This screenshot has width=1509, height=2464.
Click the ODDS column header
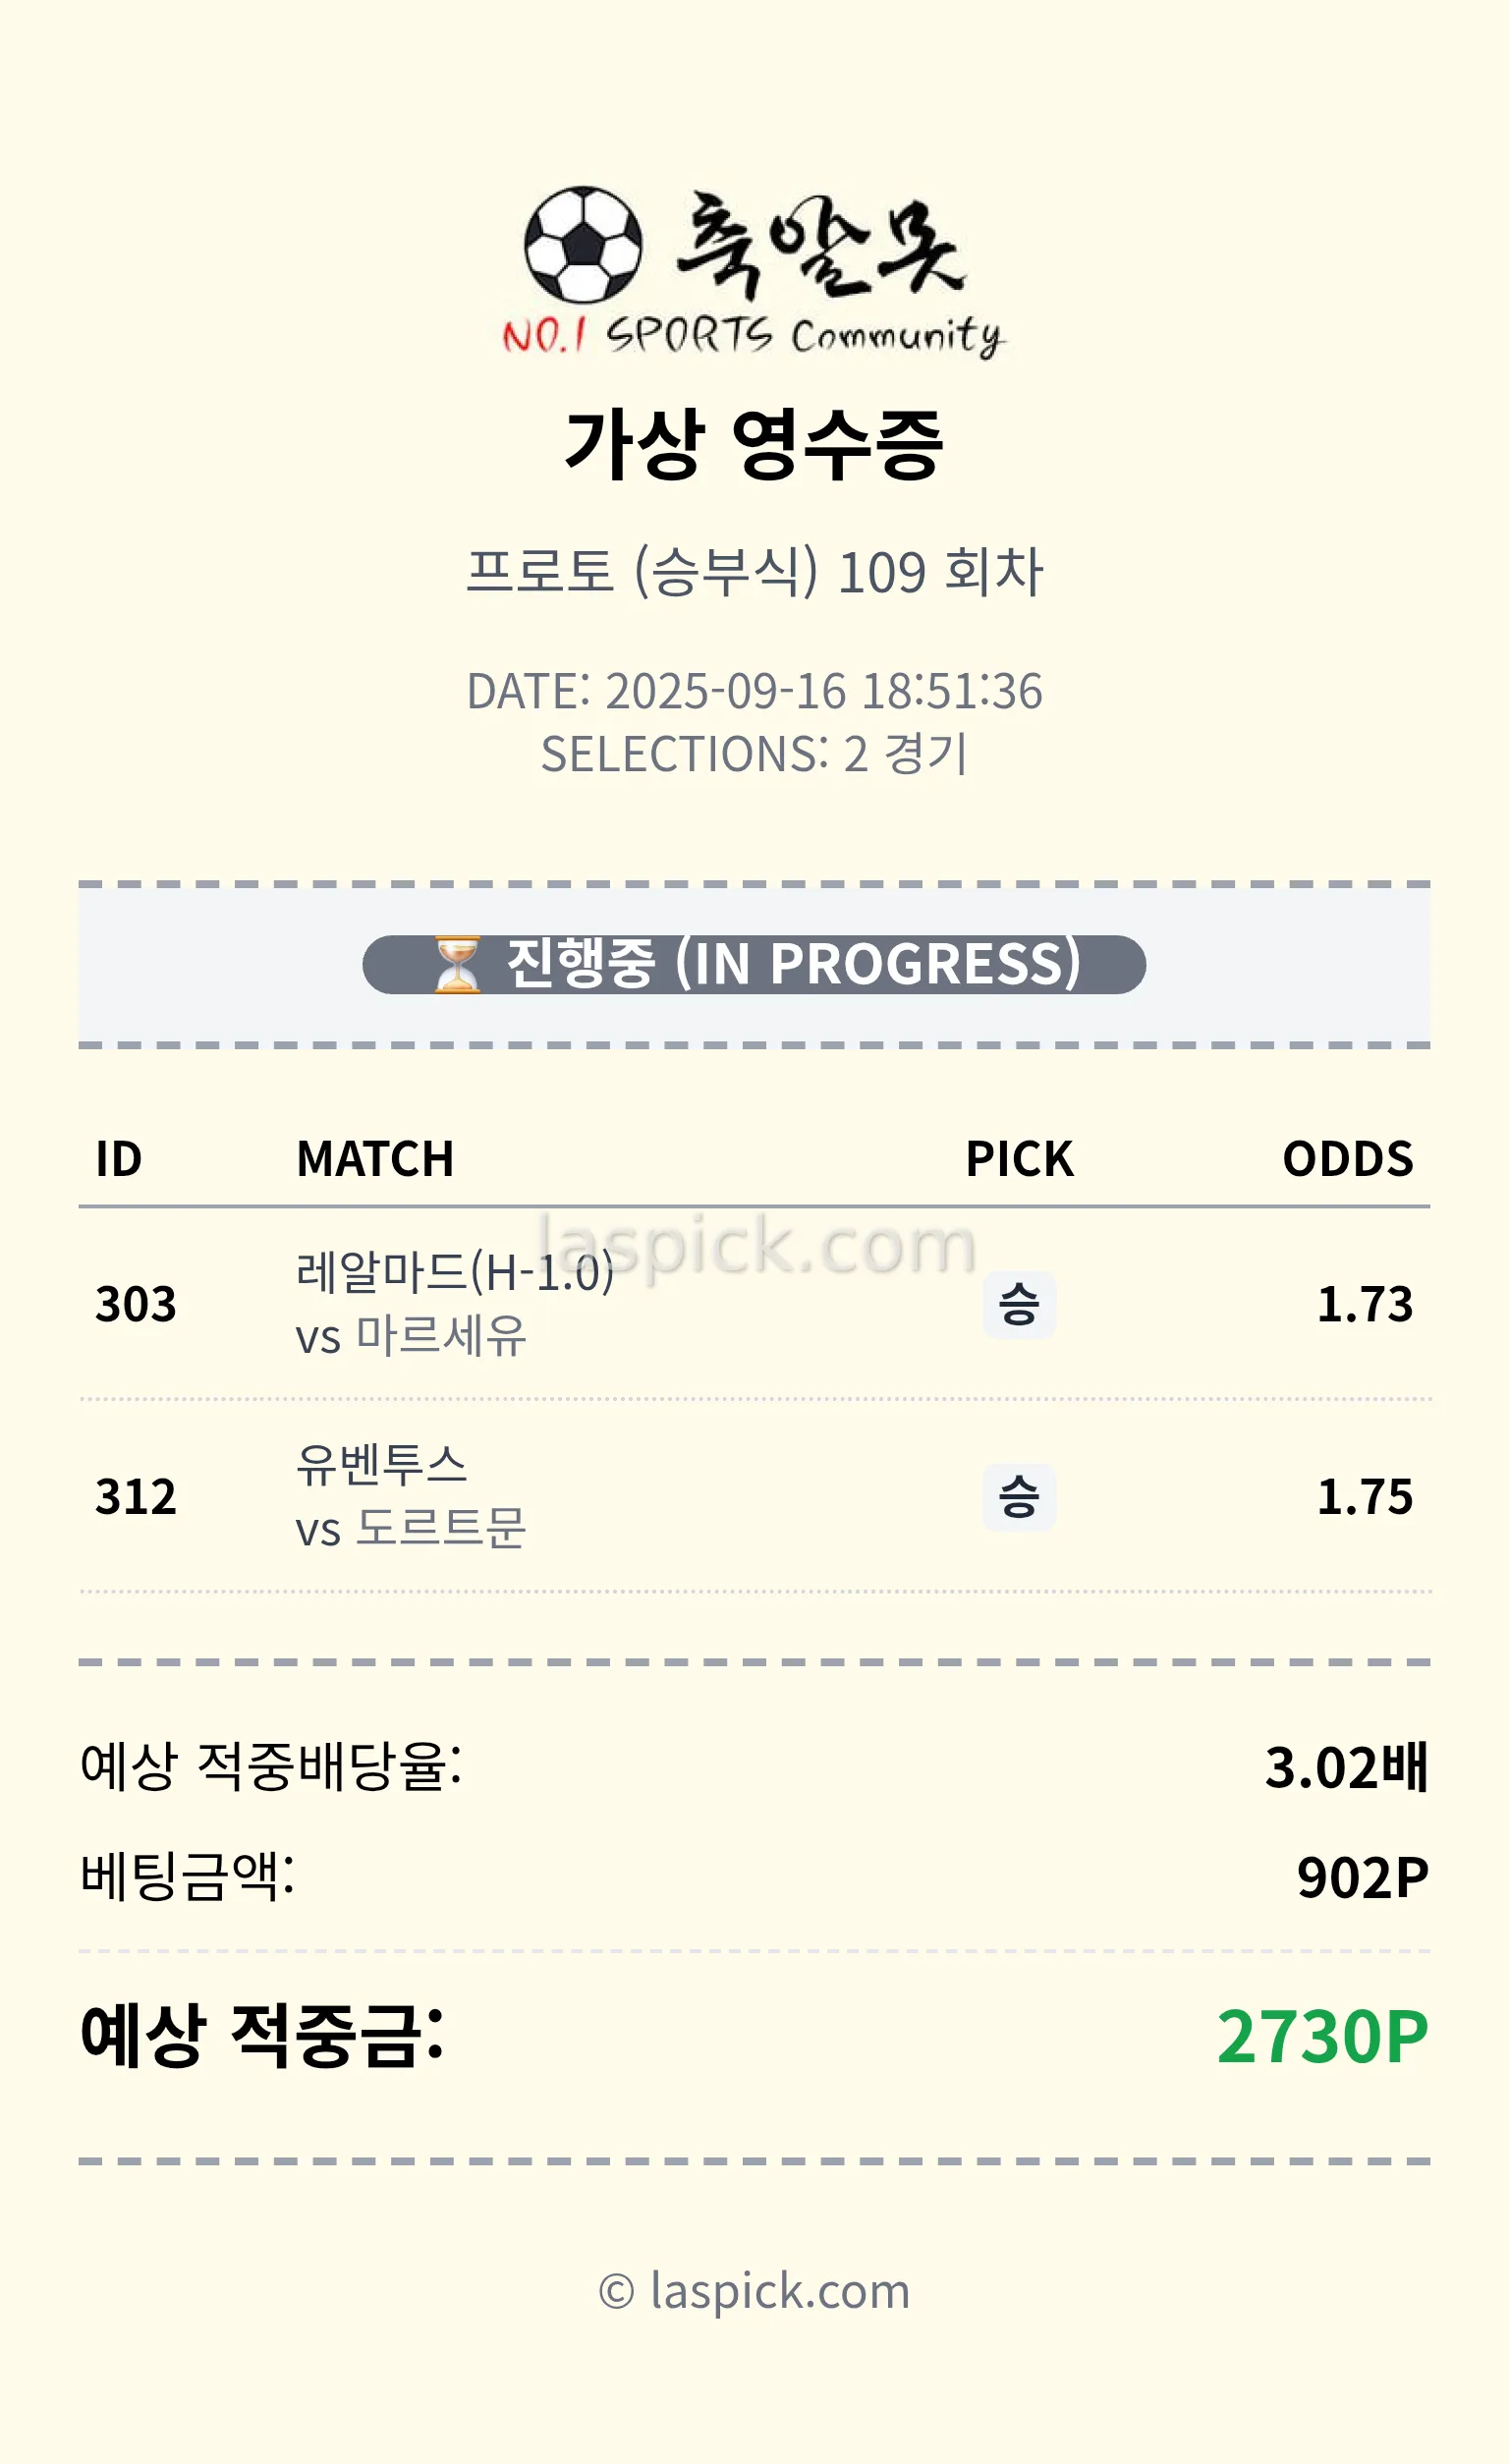(1347, 1159)
